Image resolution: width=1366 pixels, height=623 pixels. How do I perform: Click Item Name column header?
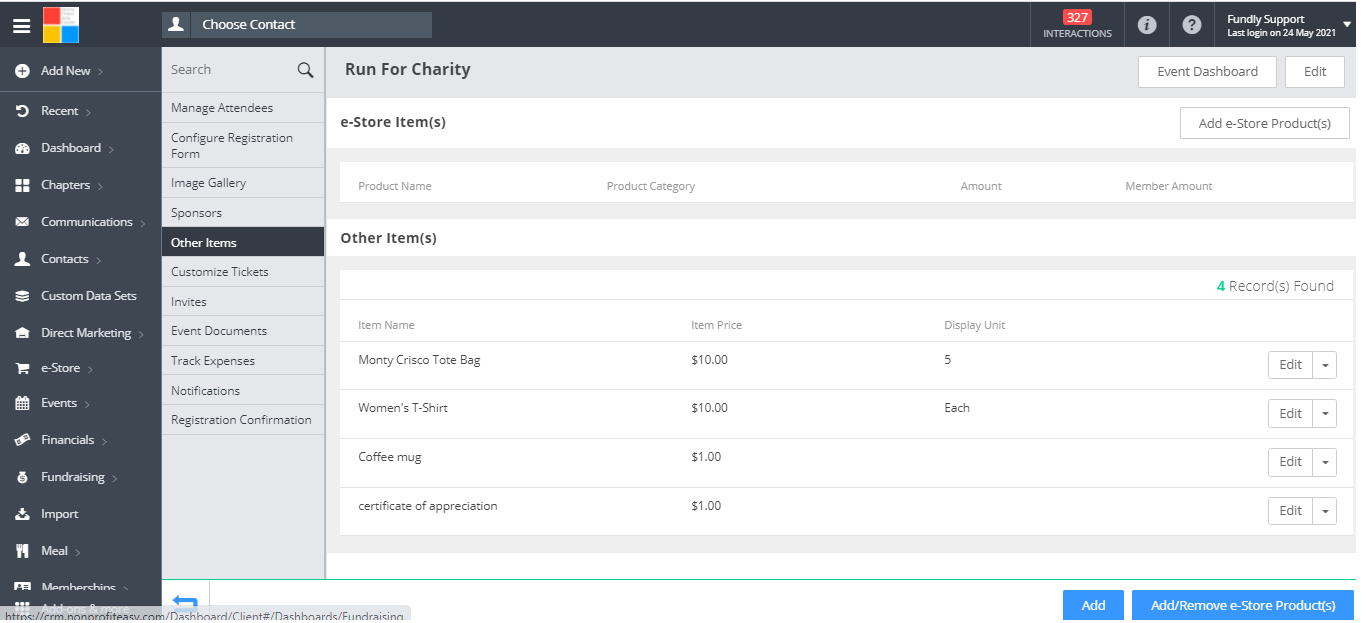(386, 325)
